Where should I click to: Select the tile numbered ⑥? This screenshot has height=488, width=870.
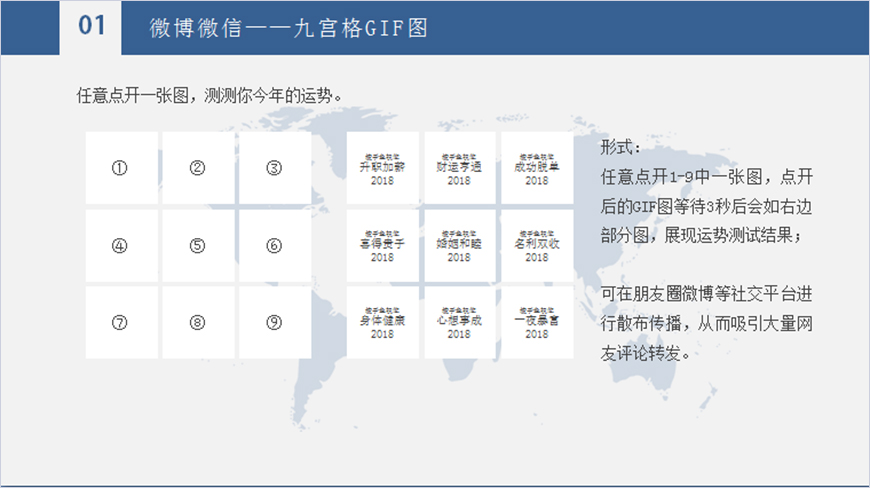(274, 245)
